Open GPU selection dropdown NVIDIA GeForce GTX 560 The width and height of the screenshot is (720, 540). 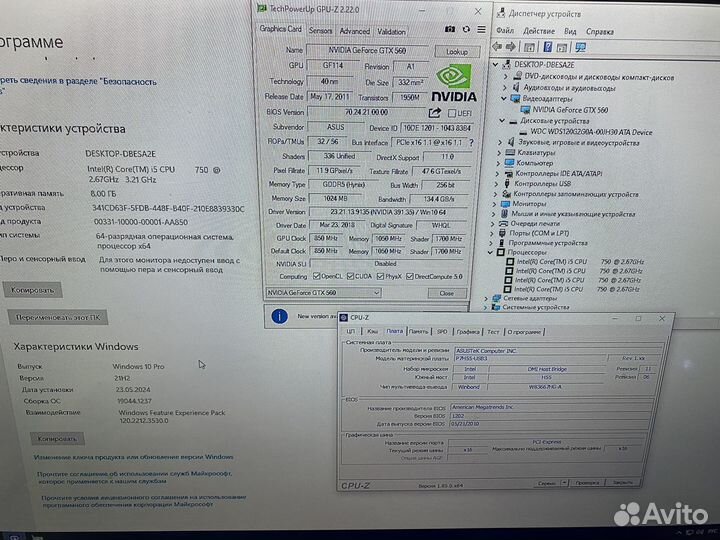pyautogui.click(x=323, y=292)
